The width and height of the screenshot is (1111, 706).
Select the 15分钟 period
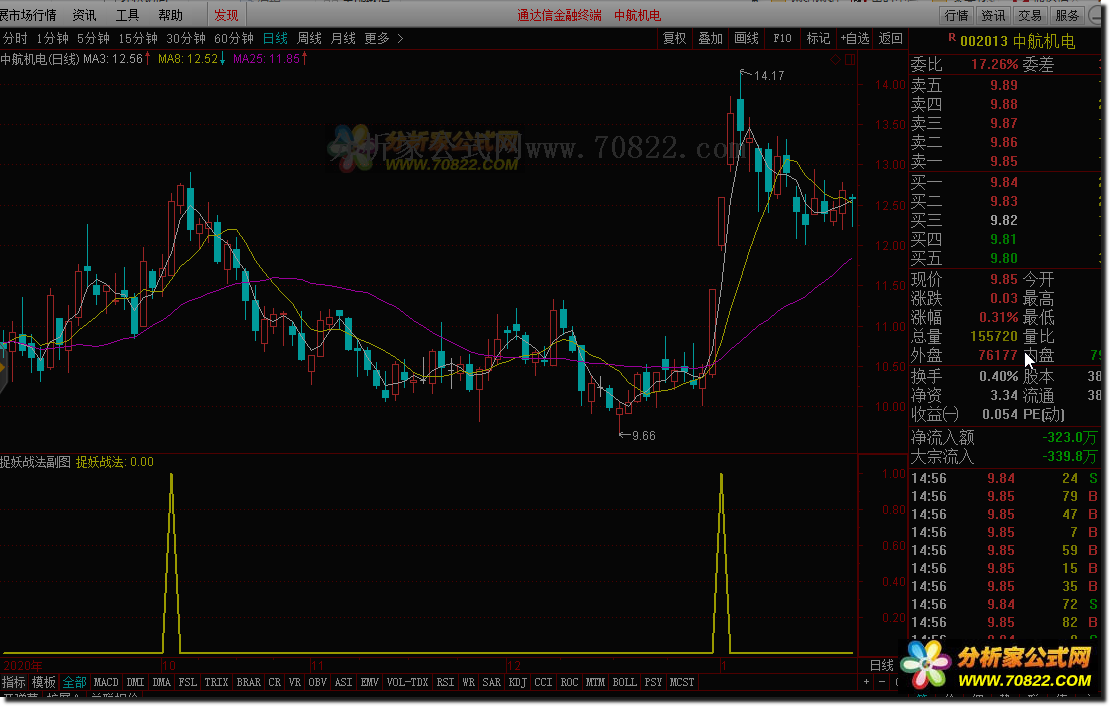[138, 38]
